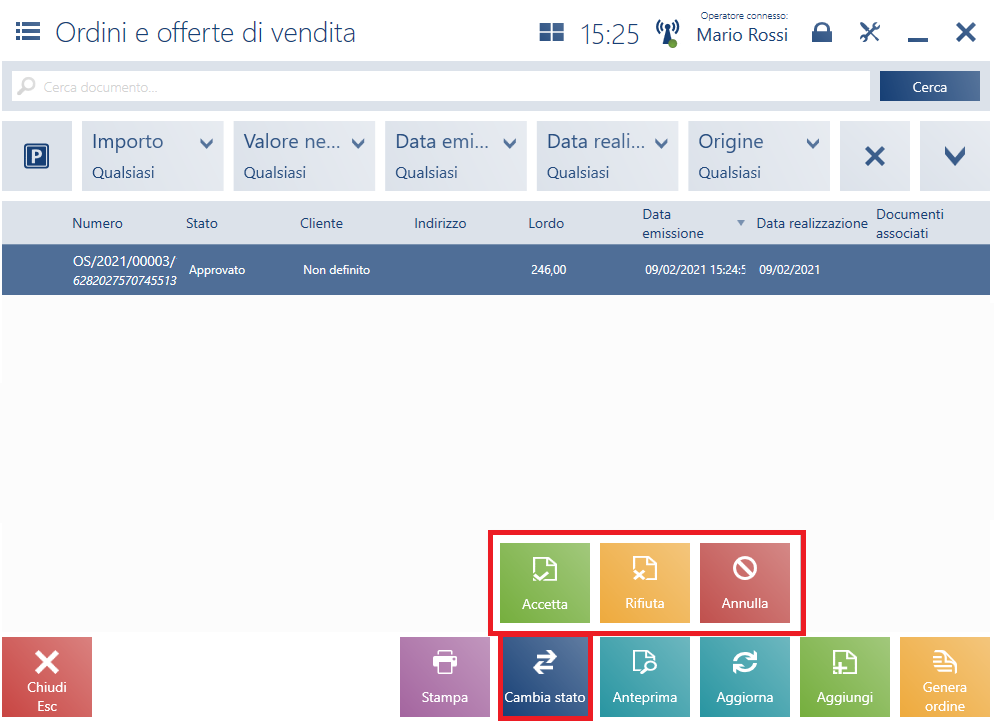The width and height of the screenshot is (998, 724).
Task: Click the search magnifier icon
Action: [x=26, y=86]
